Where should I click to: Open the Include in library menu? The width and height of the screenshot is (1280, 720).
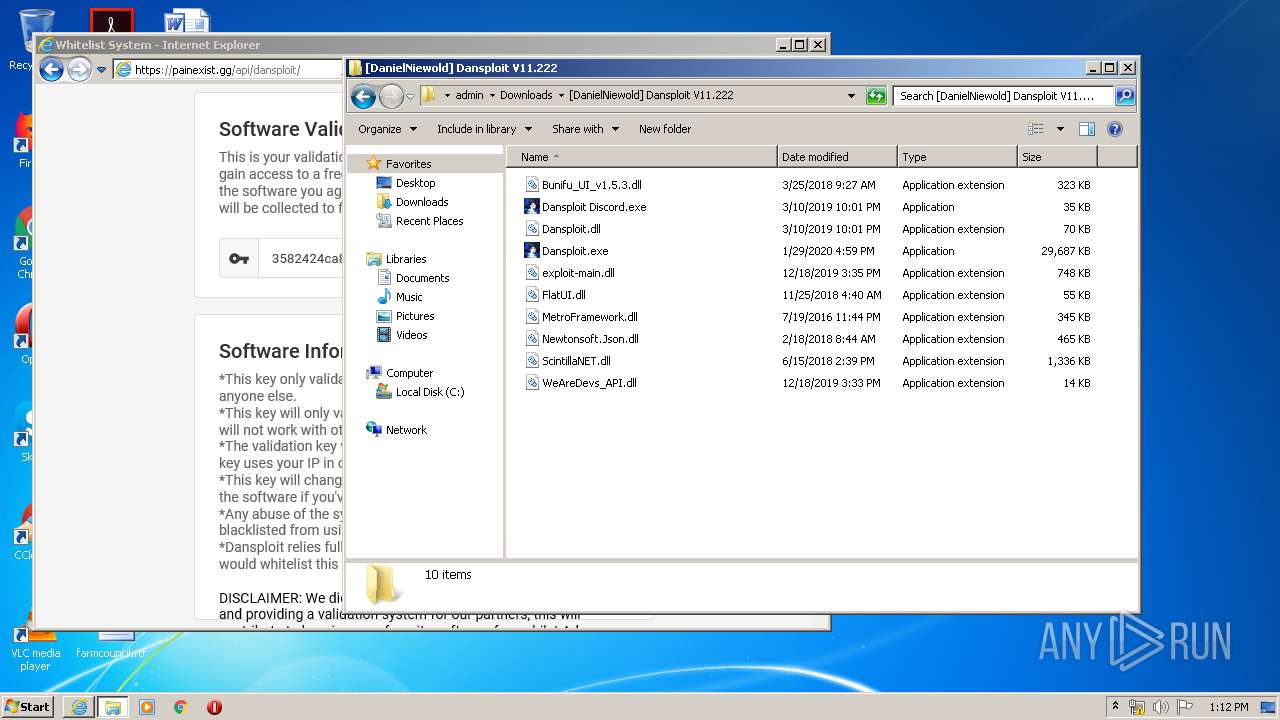pos(484,129)
